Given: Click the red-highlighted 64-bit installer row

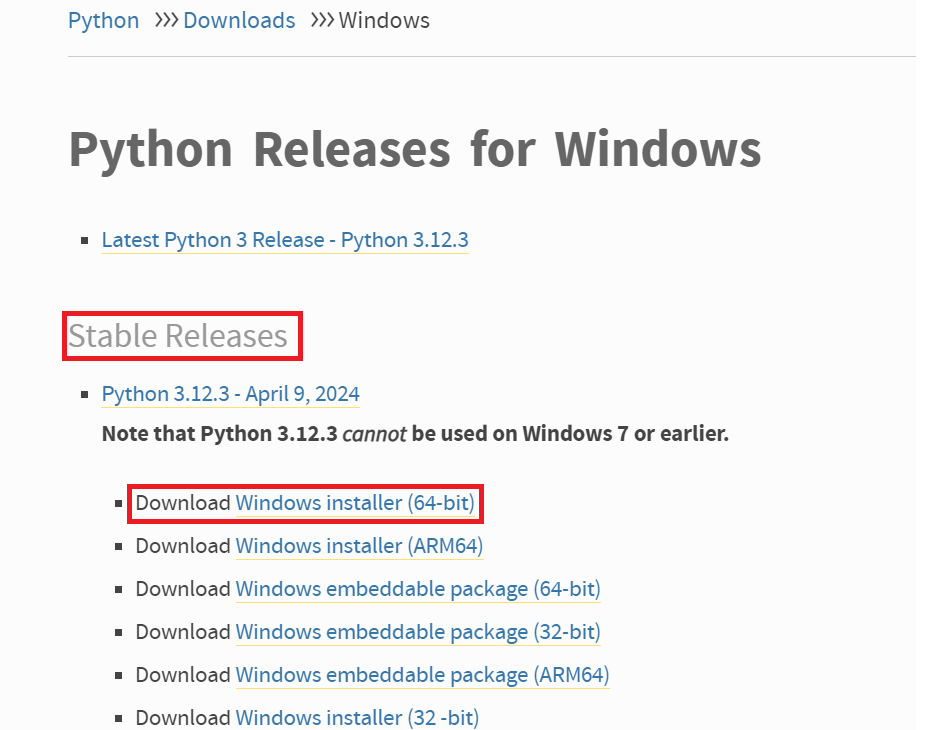Looking at the screenshot, I should point(305,503).
